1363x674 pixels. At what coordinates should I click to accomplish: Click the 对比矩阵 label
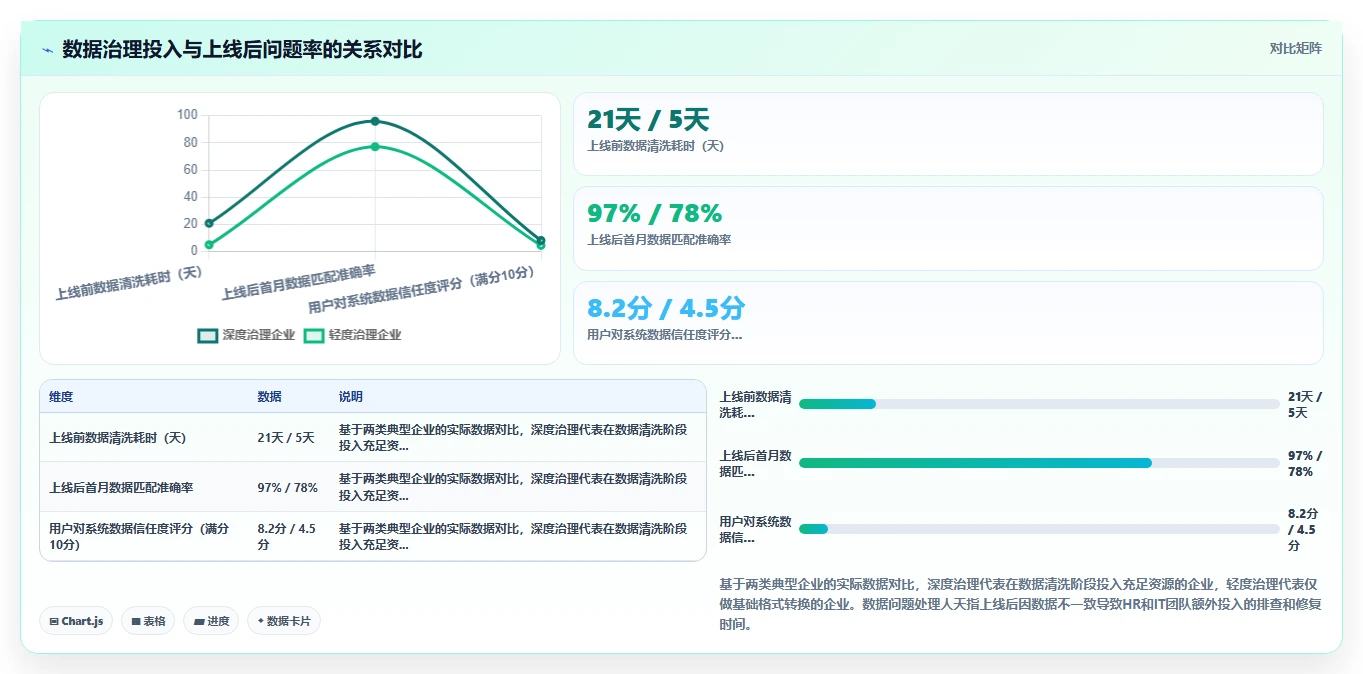pos(1295,49)
